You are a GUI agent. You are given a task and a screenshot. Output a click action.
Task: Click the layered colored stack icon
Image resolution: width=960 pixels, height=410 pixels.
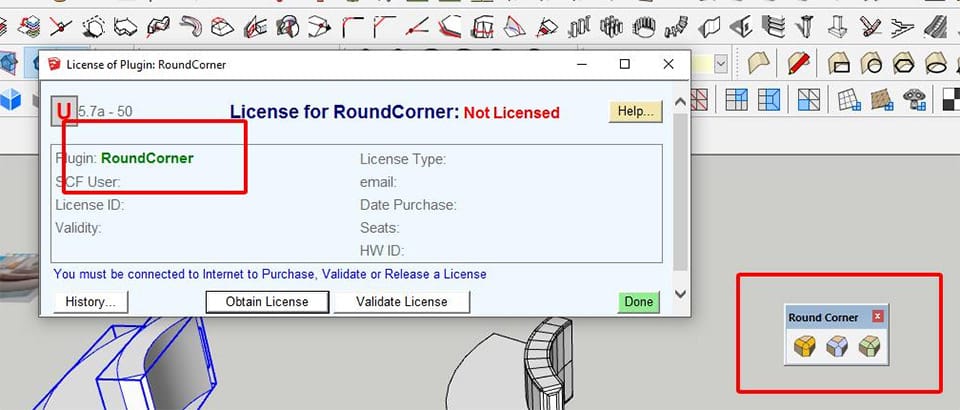point(29,27)
